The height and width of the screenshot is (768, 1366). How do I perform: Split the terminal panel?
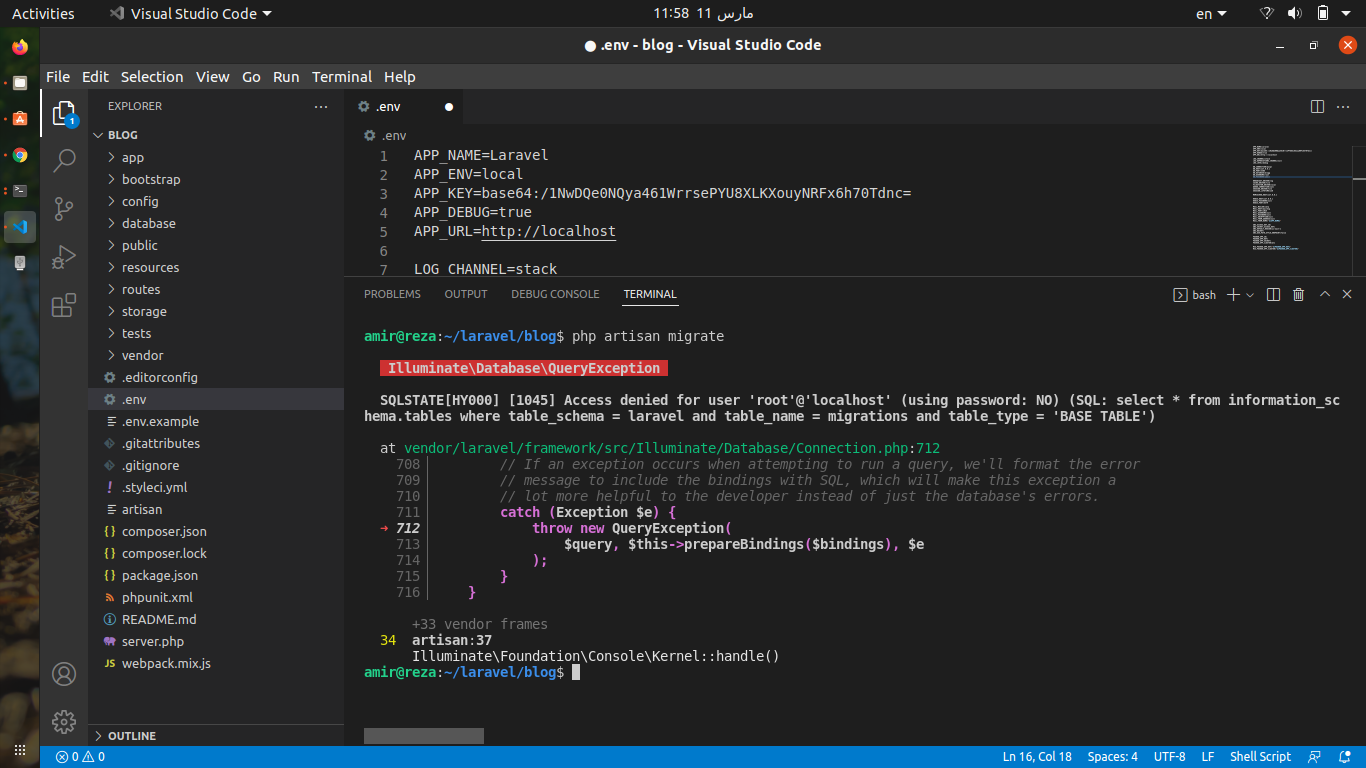coord(1273,294)
